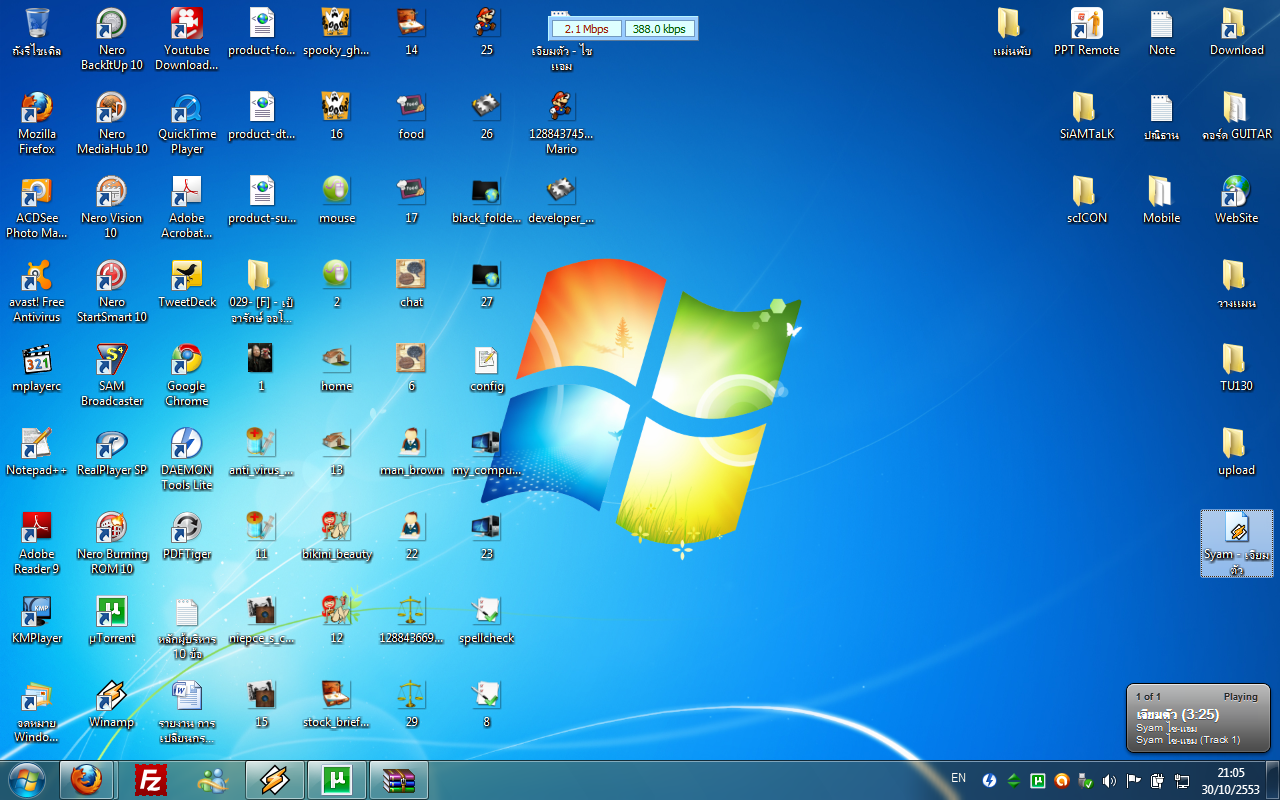This screenshot has height=800, width=1280.
Task: Click the ACDSee Photo Manager icon
Action: click(37, 206)
